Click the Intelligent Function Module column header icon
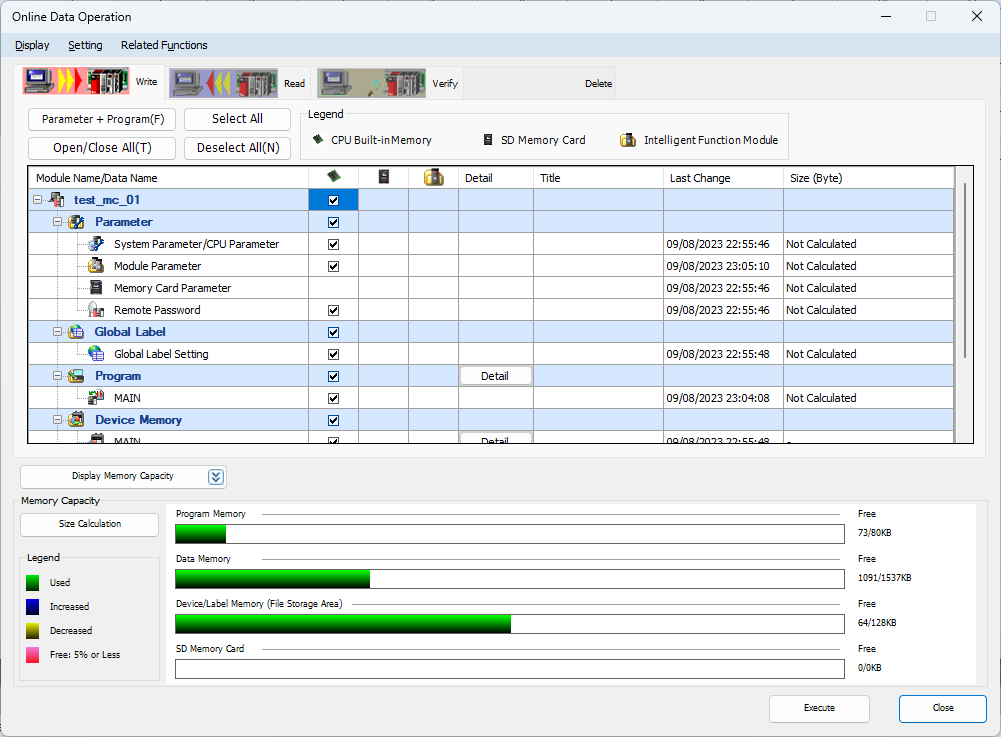 pyautogui.click(x=433, y=178)
